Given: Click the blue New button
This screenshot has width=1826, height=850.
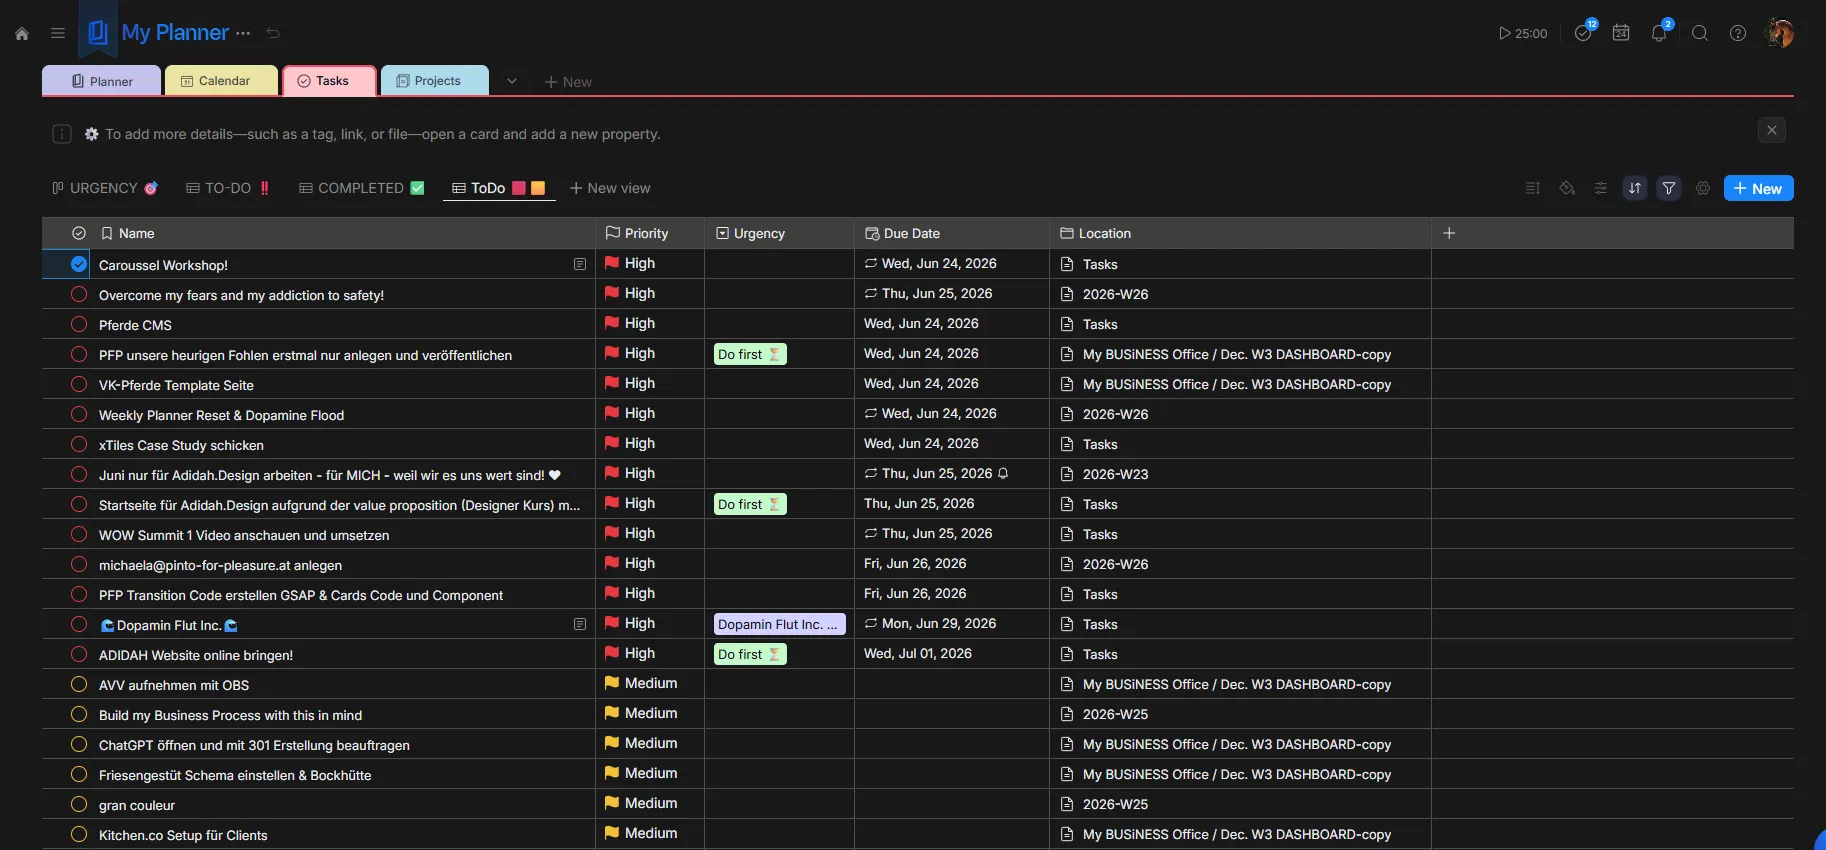Looking at the screenshot, I should coord(1758,188).
